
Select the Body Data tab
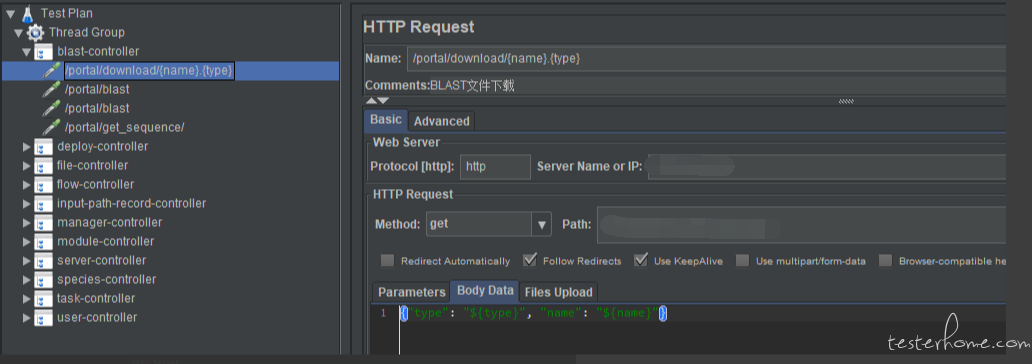(485, 291)
